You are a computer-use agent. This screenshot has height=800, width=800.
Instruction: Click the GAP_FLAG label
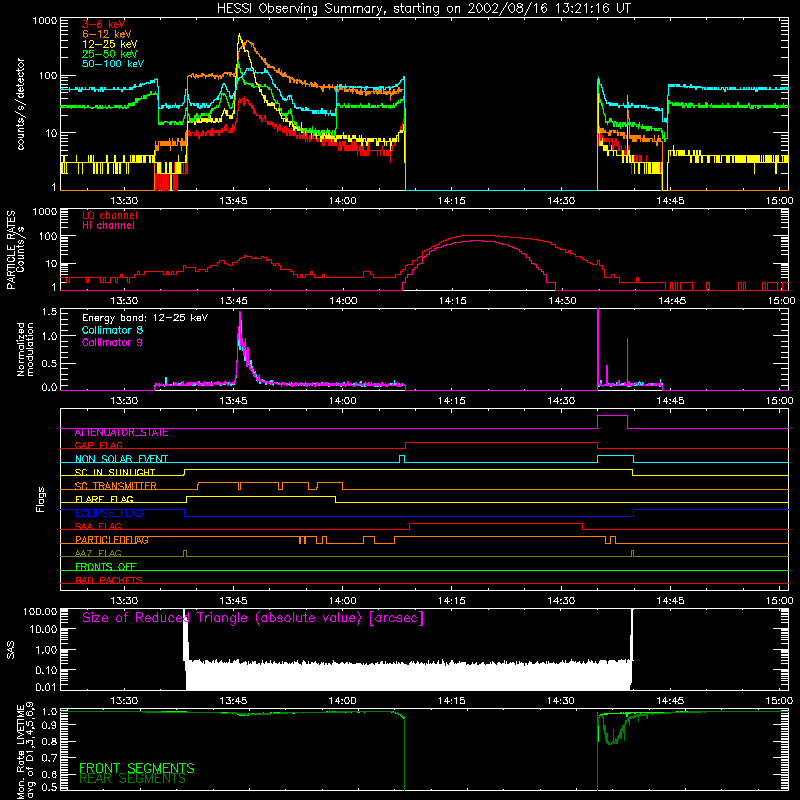[98, 445]
